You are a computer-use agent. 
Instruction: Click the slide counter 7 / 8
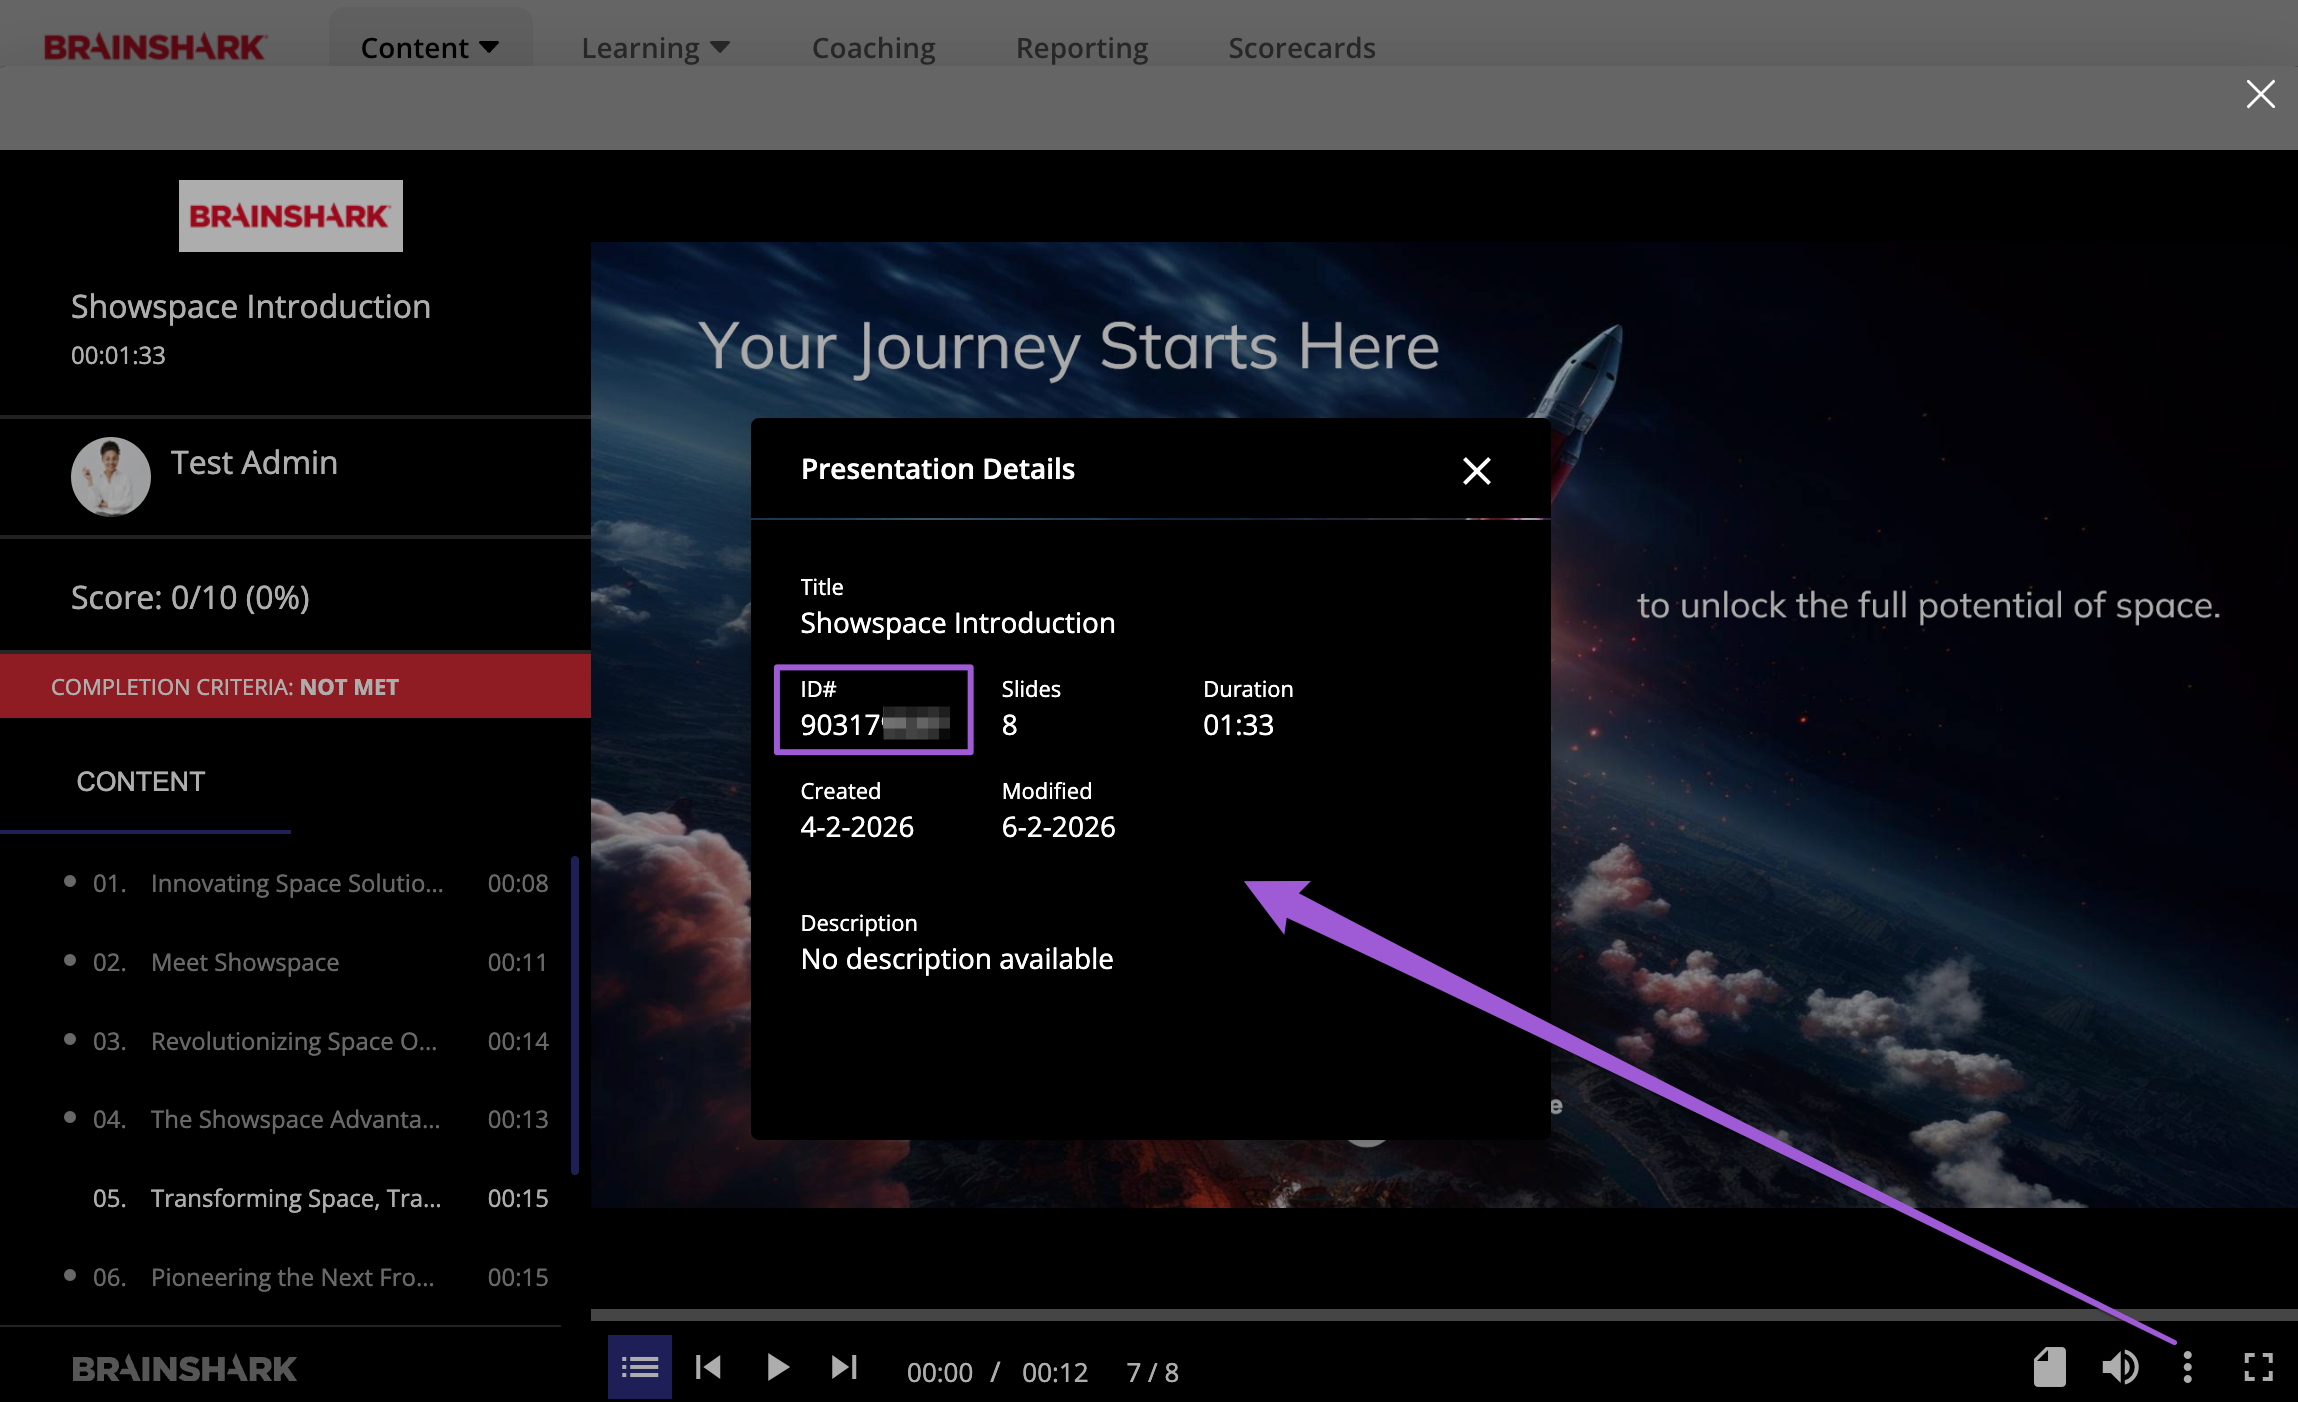pos(1152,1372)
